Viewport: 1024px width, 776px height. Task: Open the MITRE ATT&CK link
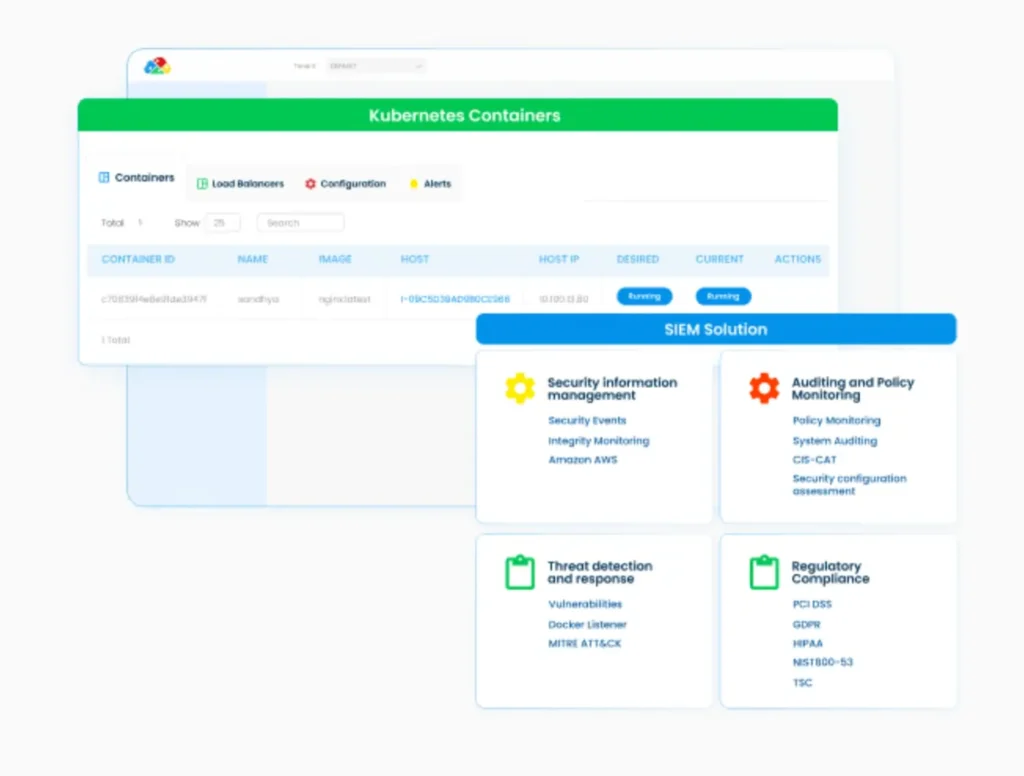click(584, 644)
